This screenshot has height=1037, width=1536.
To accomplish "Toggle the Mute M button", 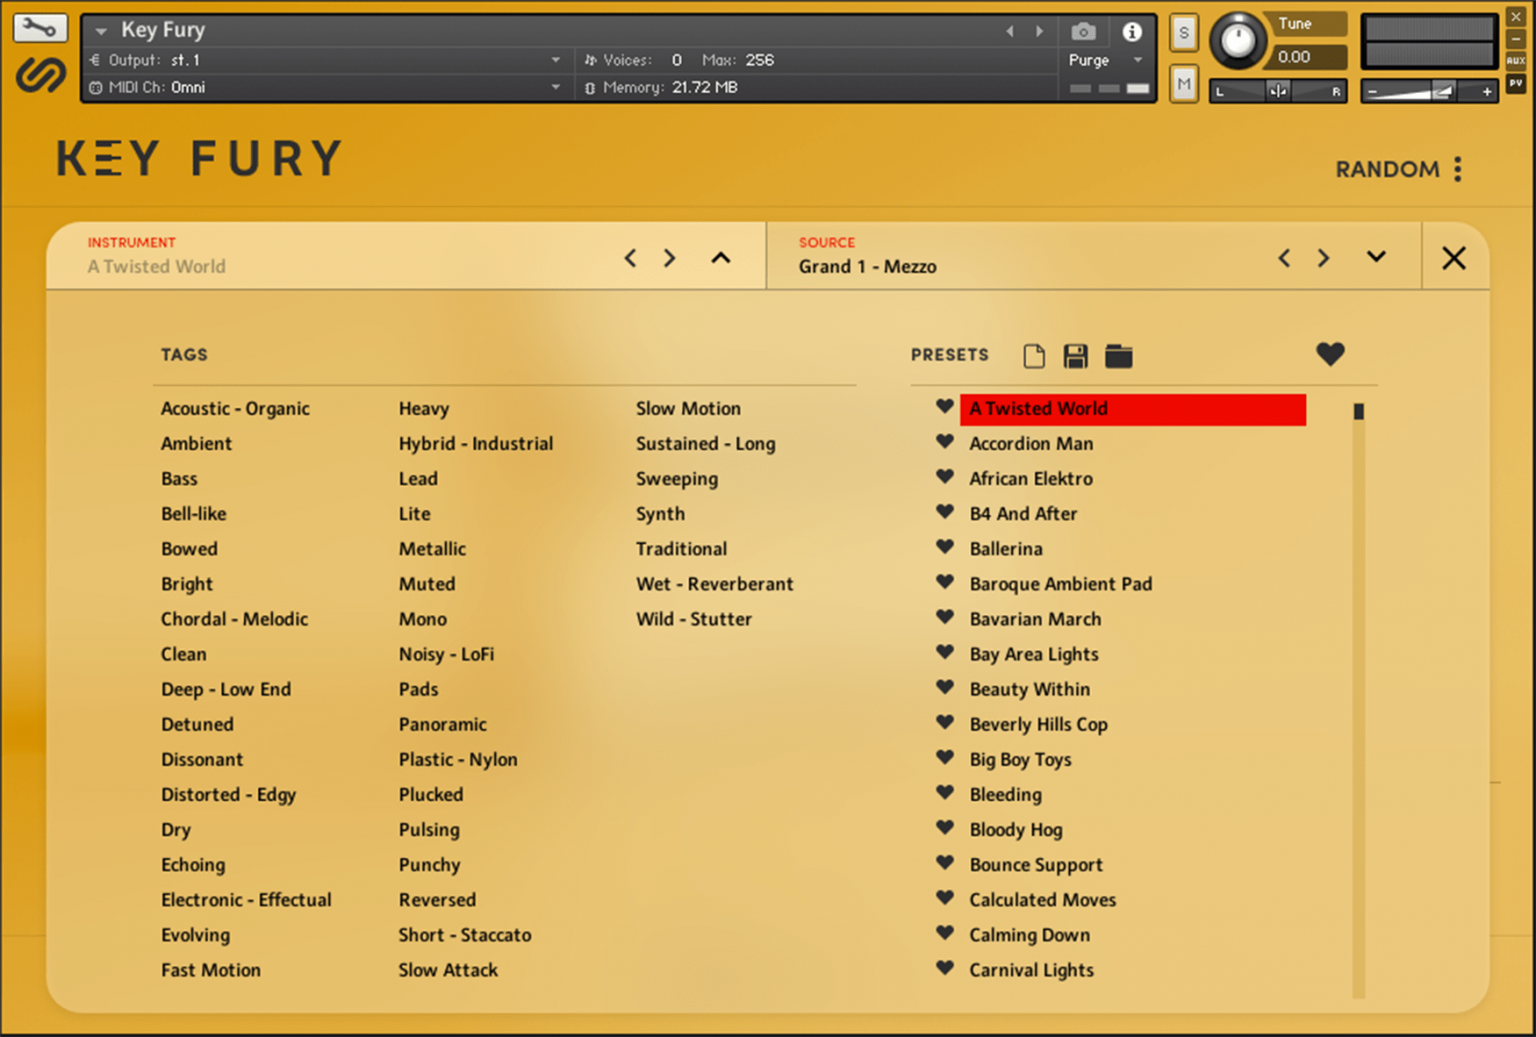I will [1184, 85].
